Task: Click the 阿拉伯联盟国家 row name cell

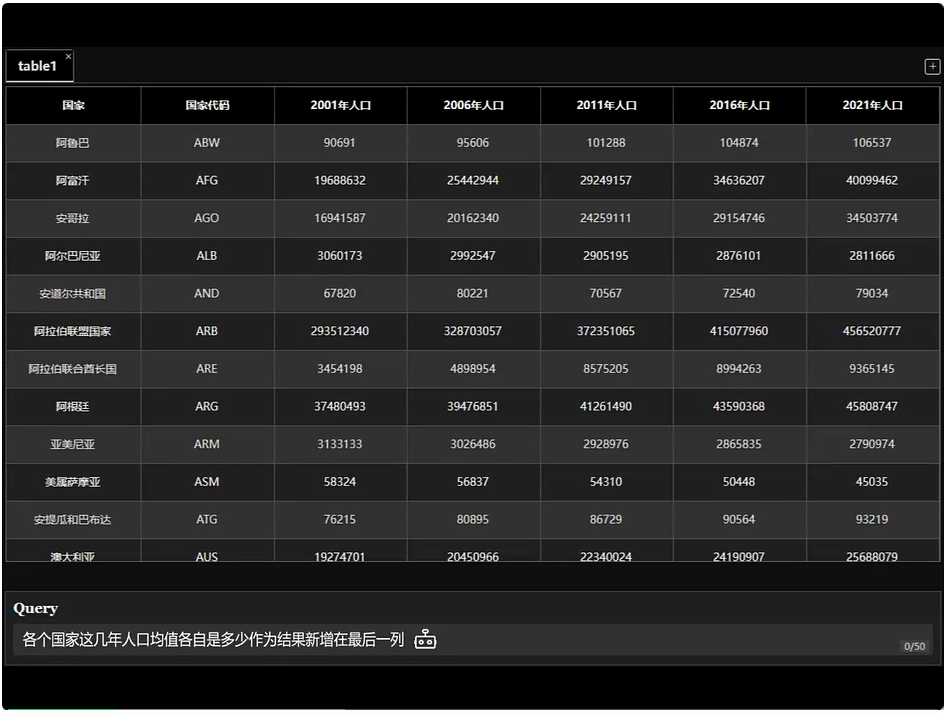Action: click(73, 331)
